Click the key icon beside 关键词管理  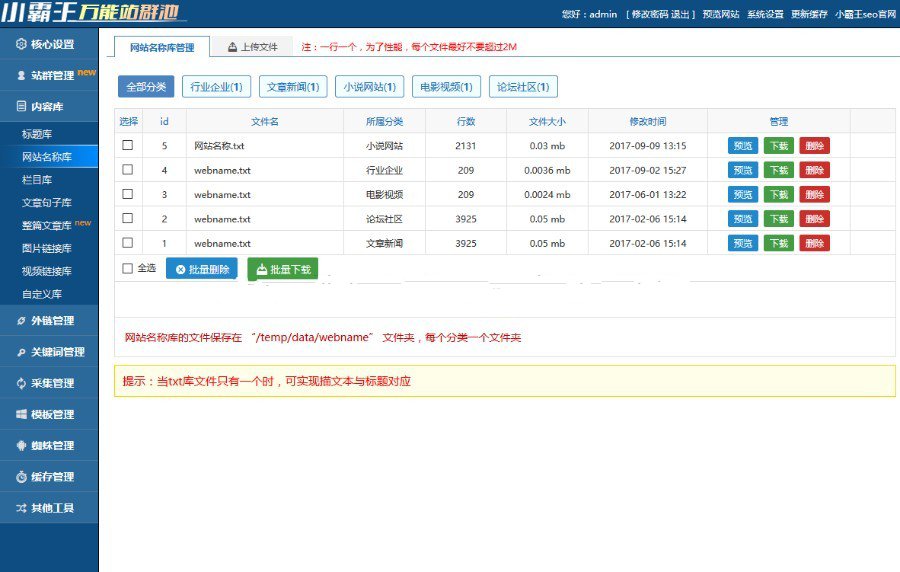tap(22, 352)
